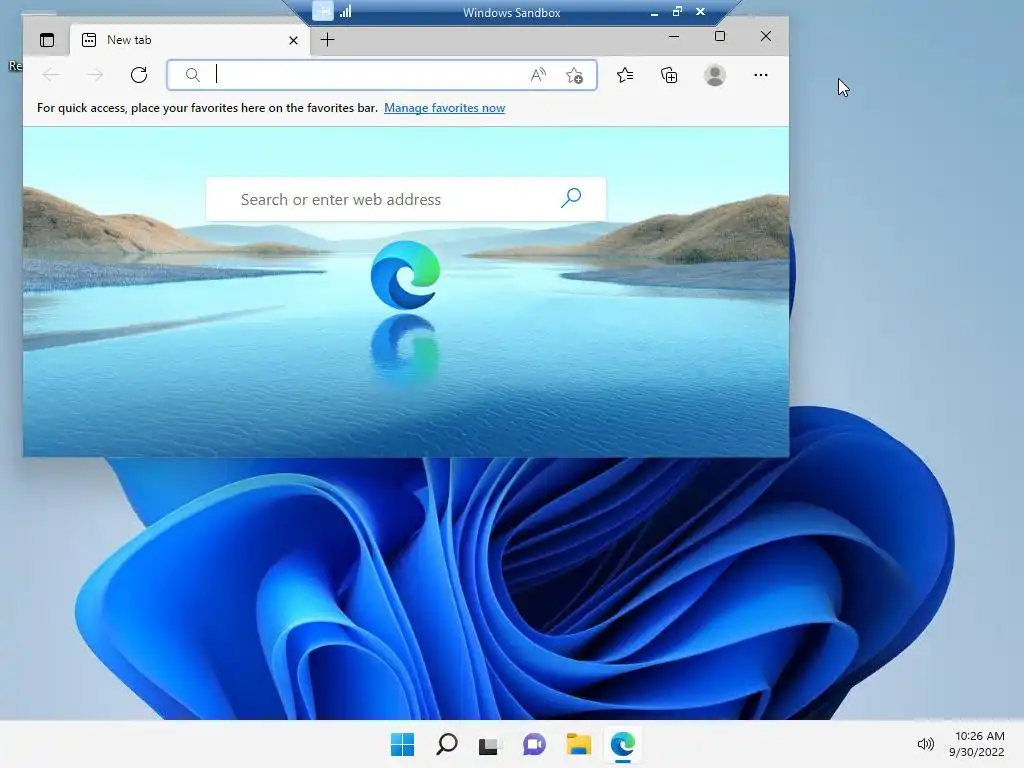Click the Sandbox connection signal bars icon
This screenshot has width=1024, height=768.
tap(345, 12)
